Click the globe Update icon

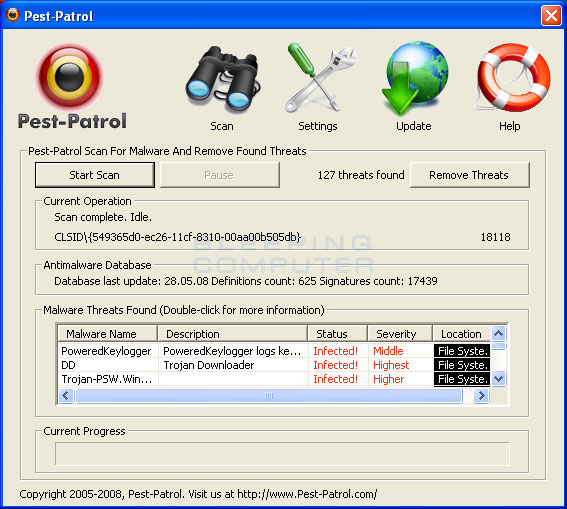[415, 78]
